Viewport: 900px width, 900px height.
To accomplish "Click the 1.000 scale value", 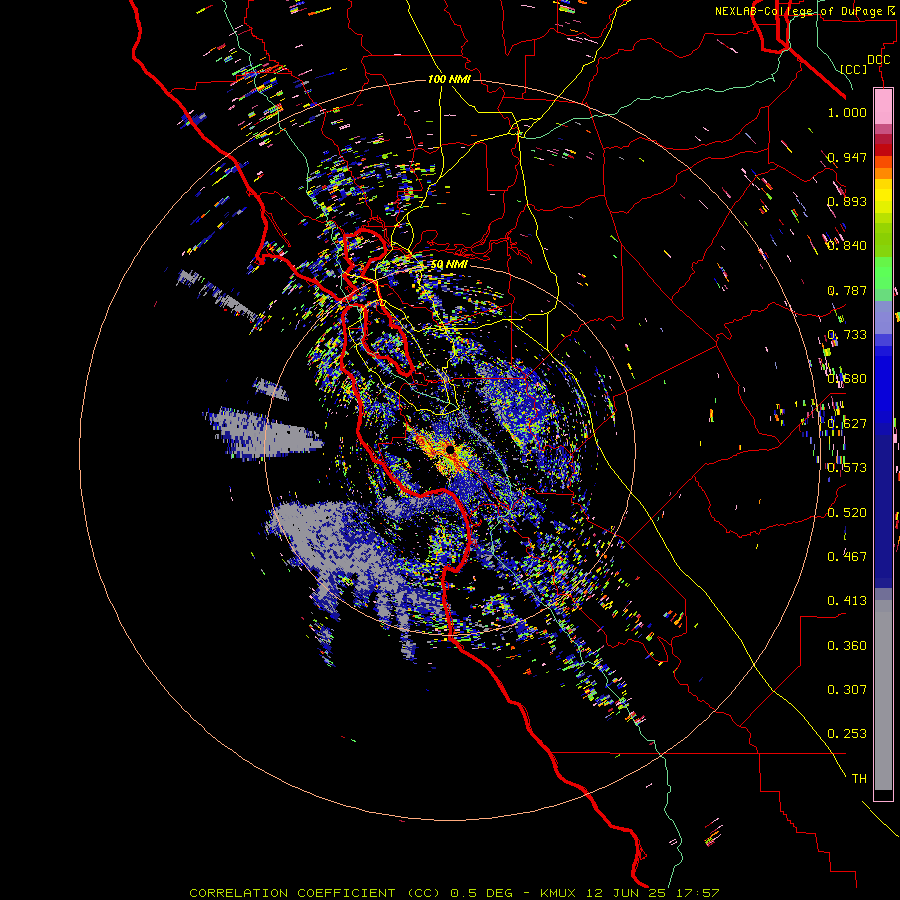I will 847,112.
